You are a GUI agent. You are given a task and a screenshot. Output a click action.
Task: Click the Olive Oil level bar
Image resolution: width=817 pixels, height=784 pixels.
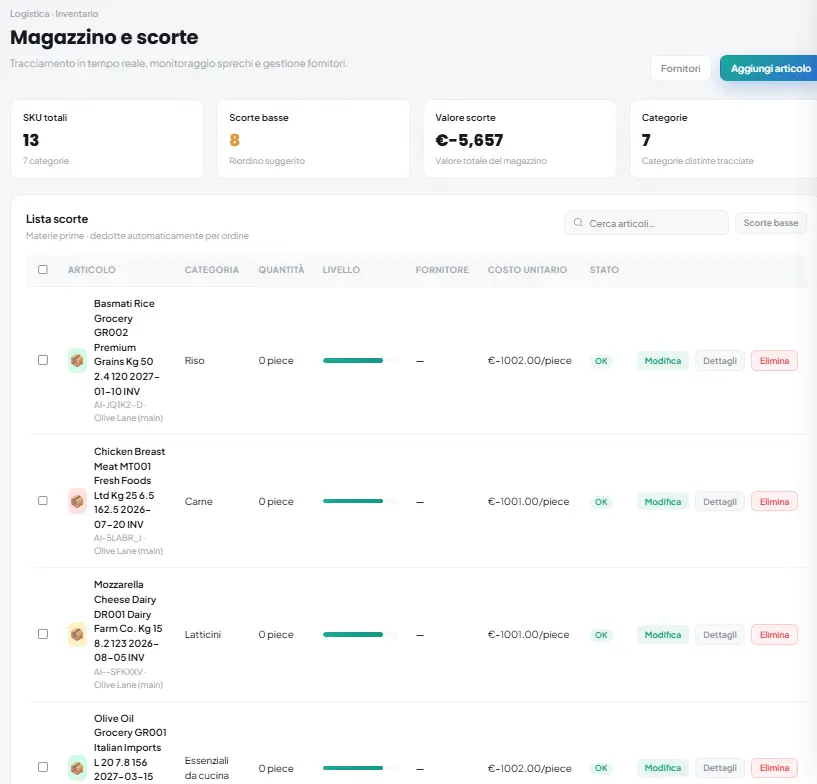point(361,768)
